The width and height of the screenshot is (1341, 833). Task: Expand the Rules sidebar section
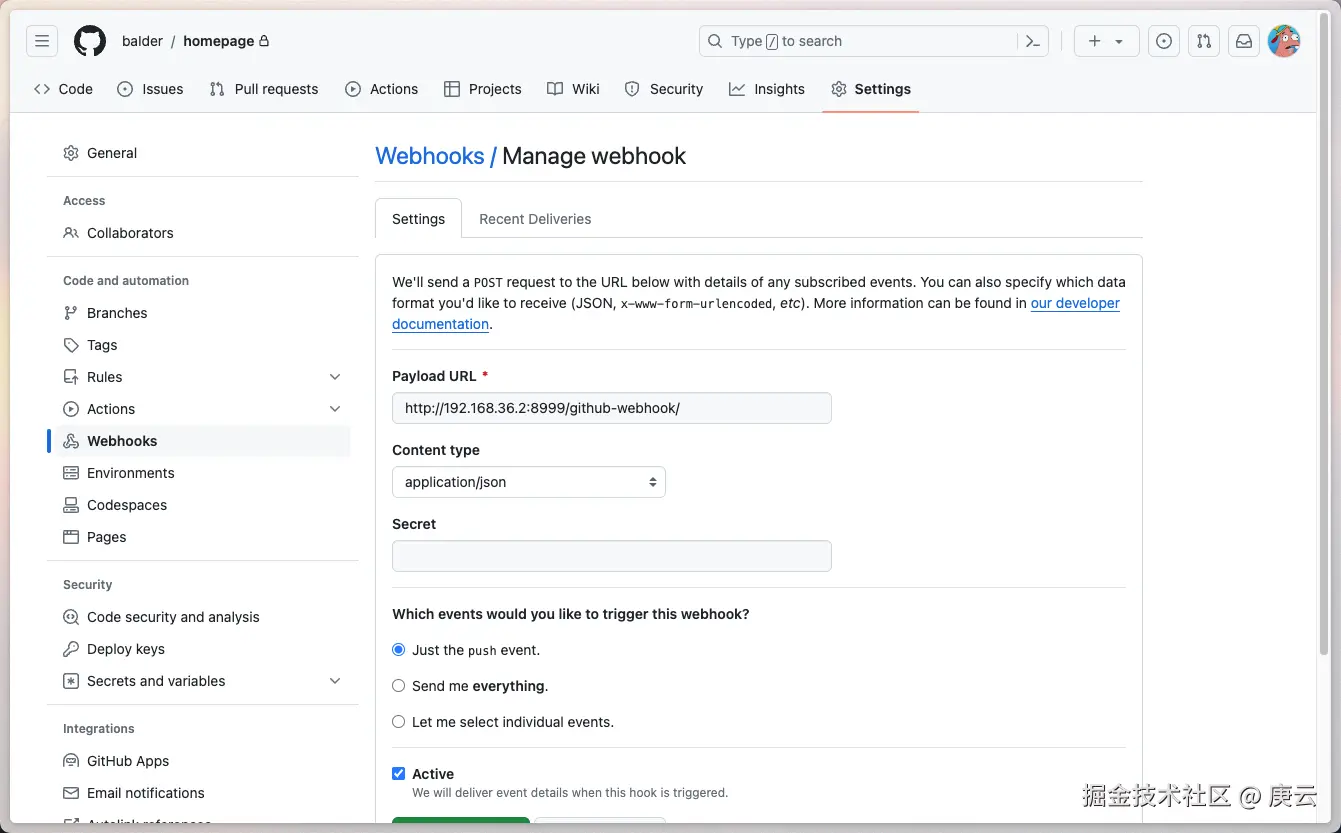click(x=335, y=377)
